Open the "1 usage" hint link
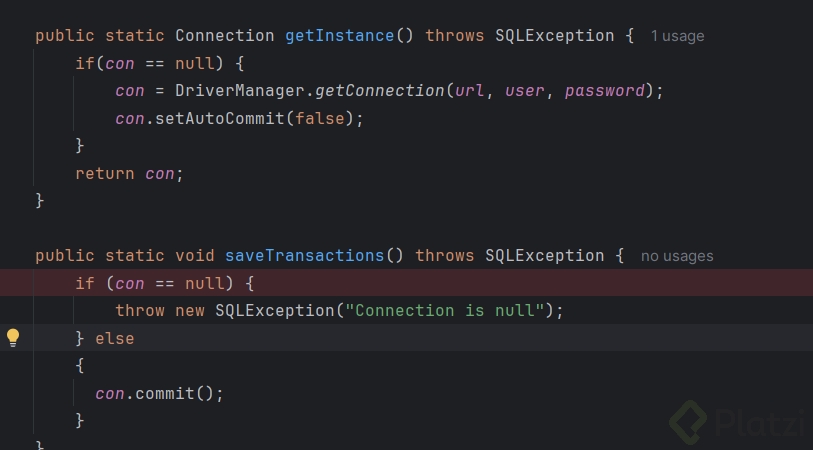This screenshot has height=450, width=813. pyautogui.click(x=677, y=36)
